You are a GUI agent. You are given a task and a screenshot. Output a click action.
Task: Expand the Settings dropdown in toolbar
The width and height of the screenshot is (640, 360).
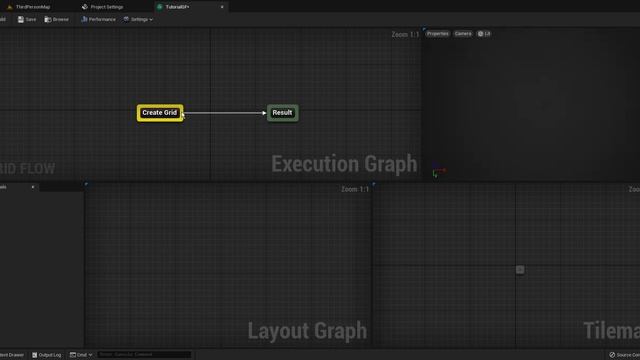(x=138, y=19)
